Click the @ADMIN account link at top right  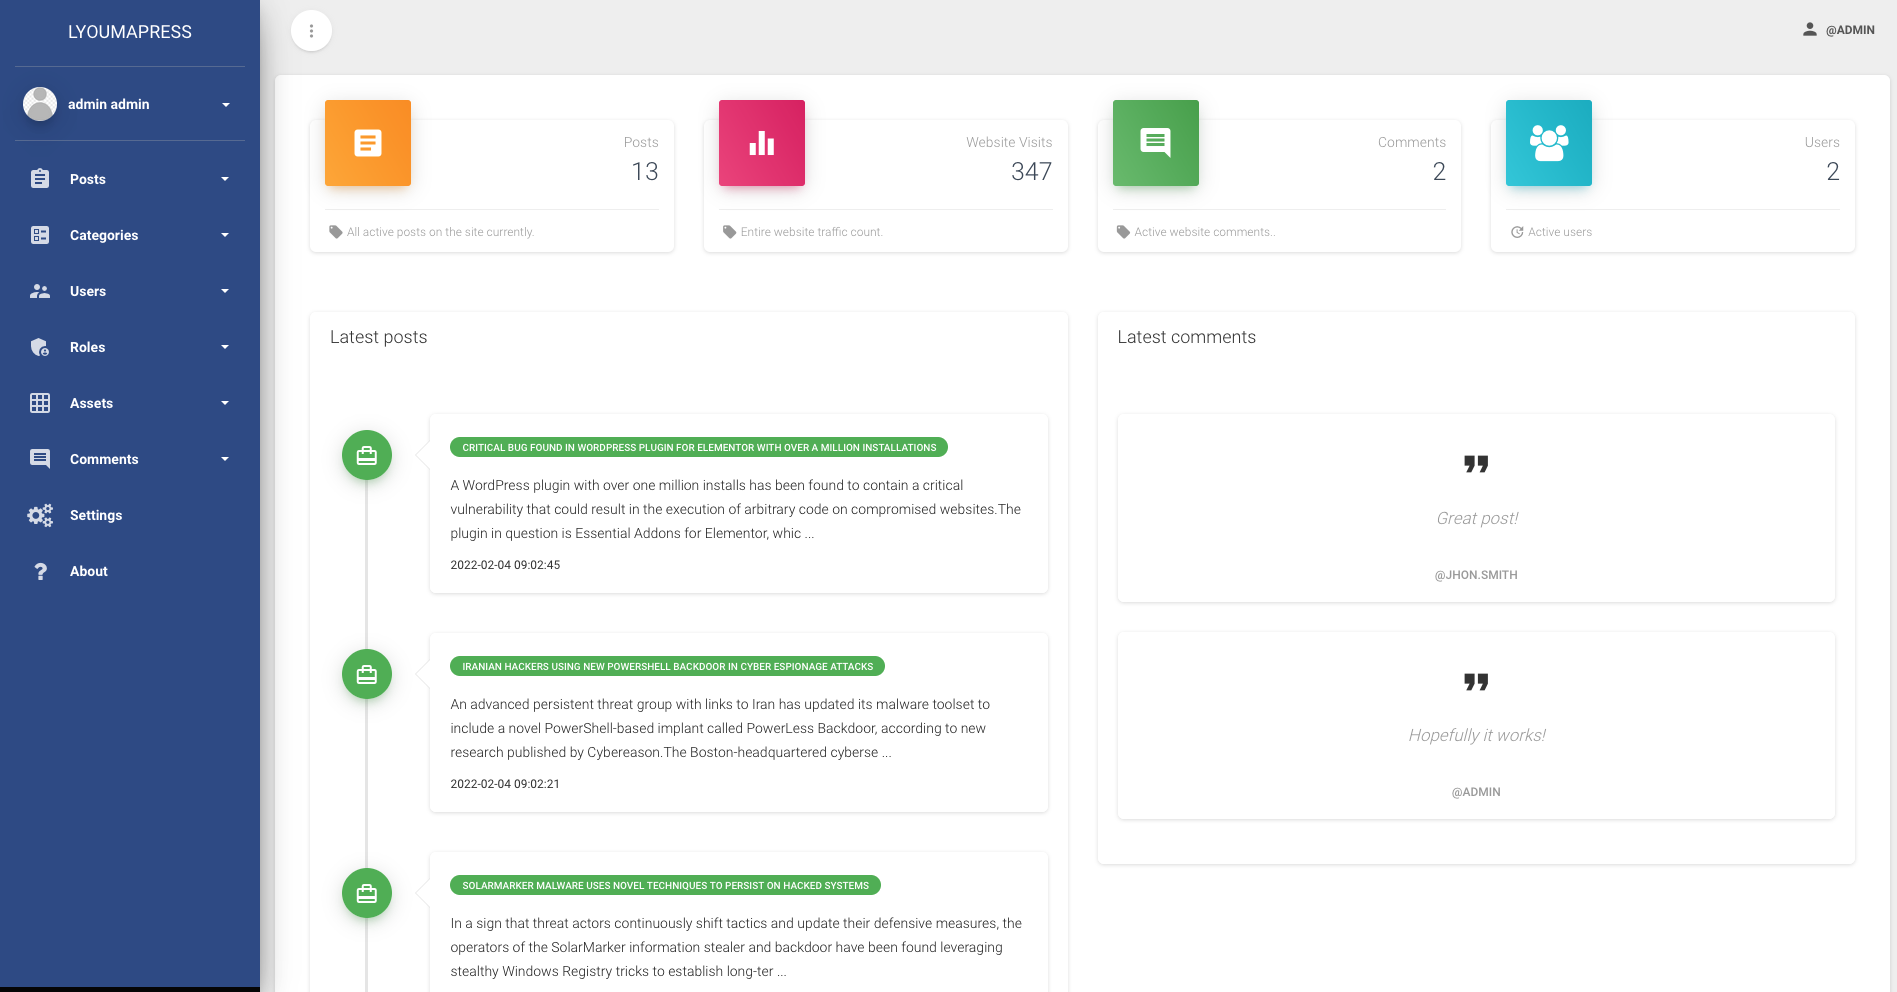1838,30
